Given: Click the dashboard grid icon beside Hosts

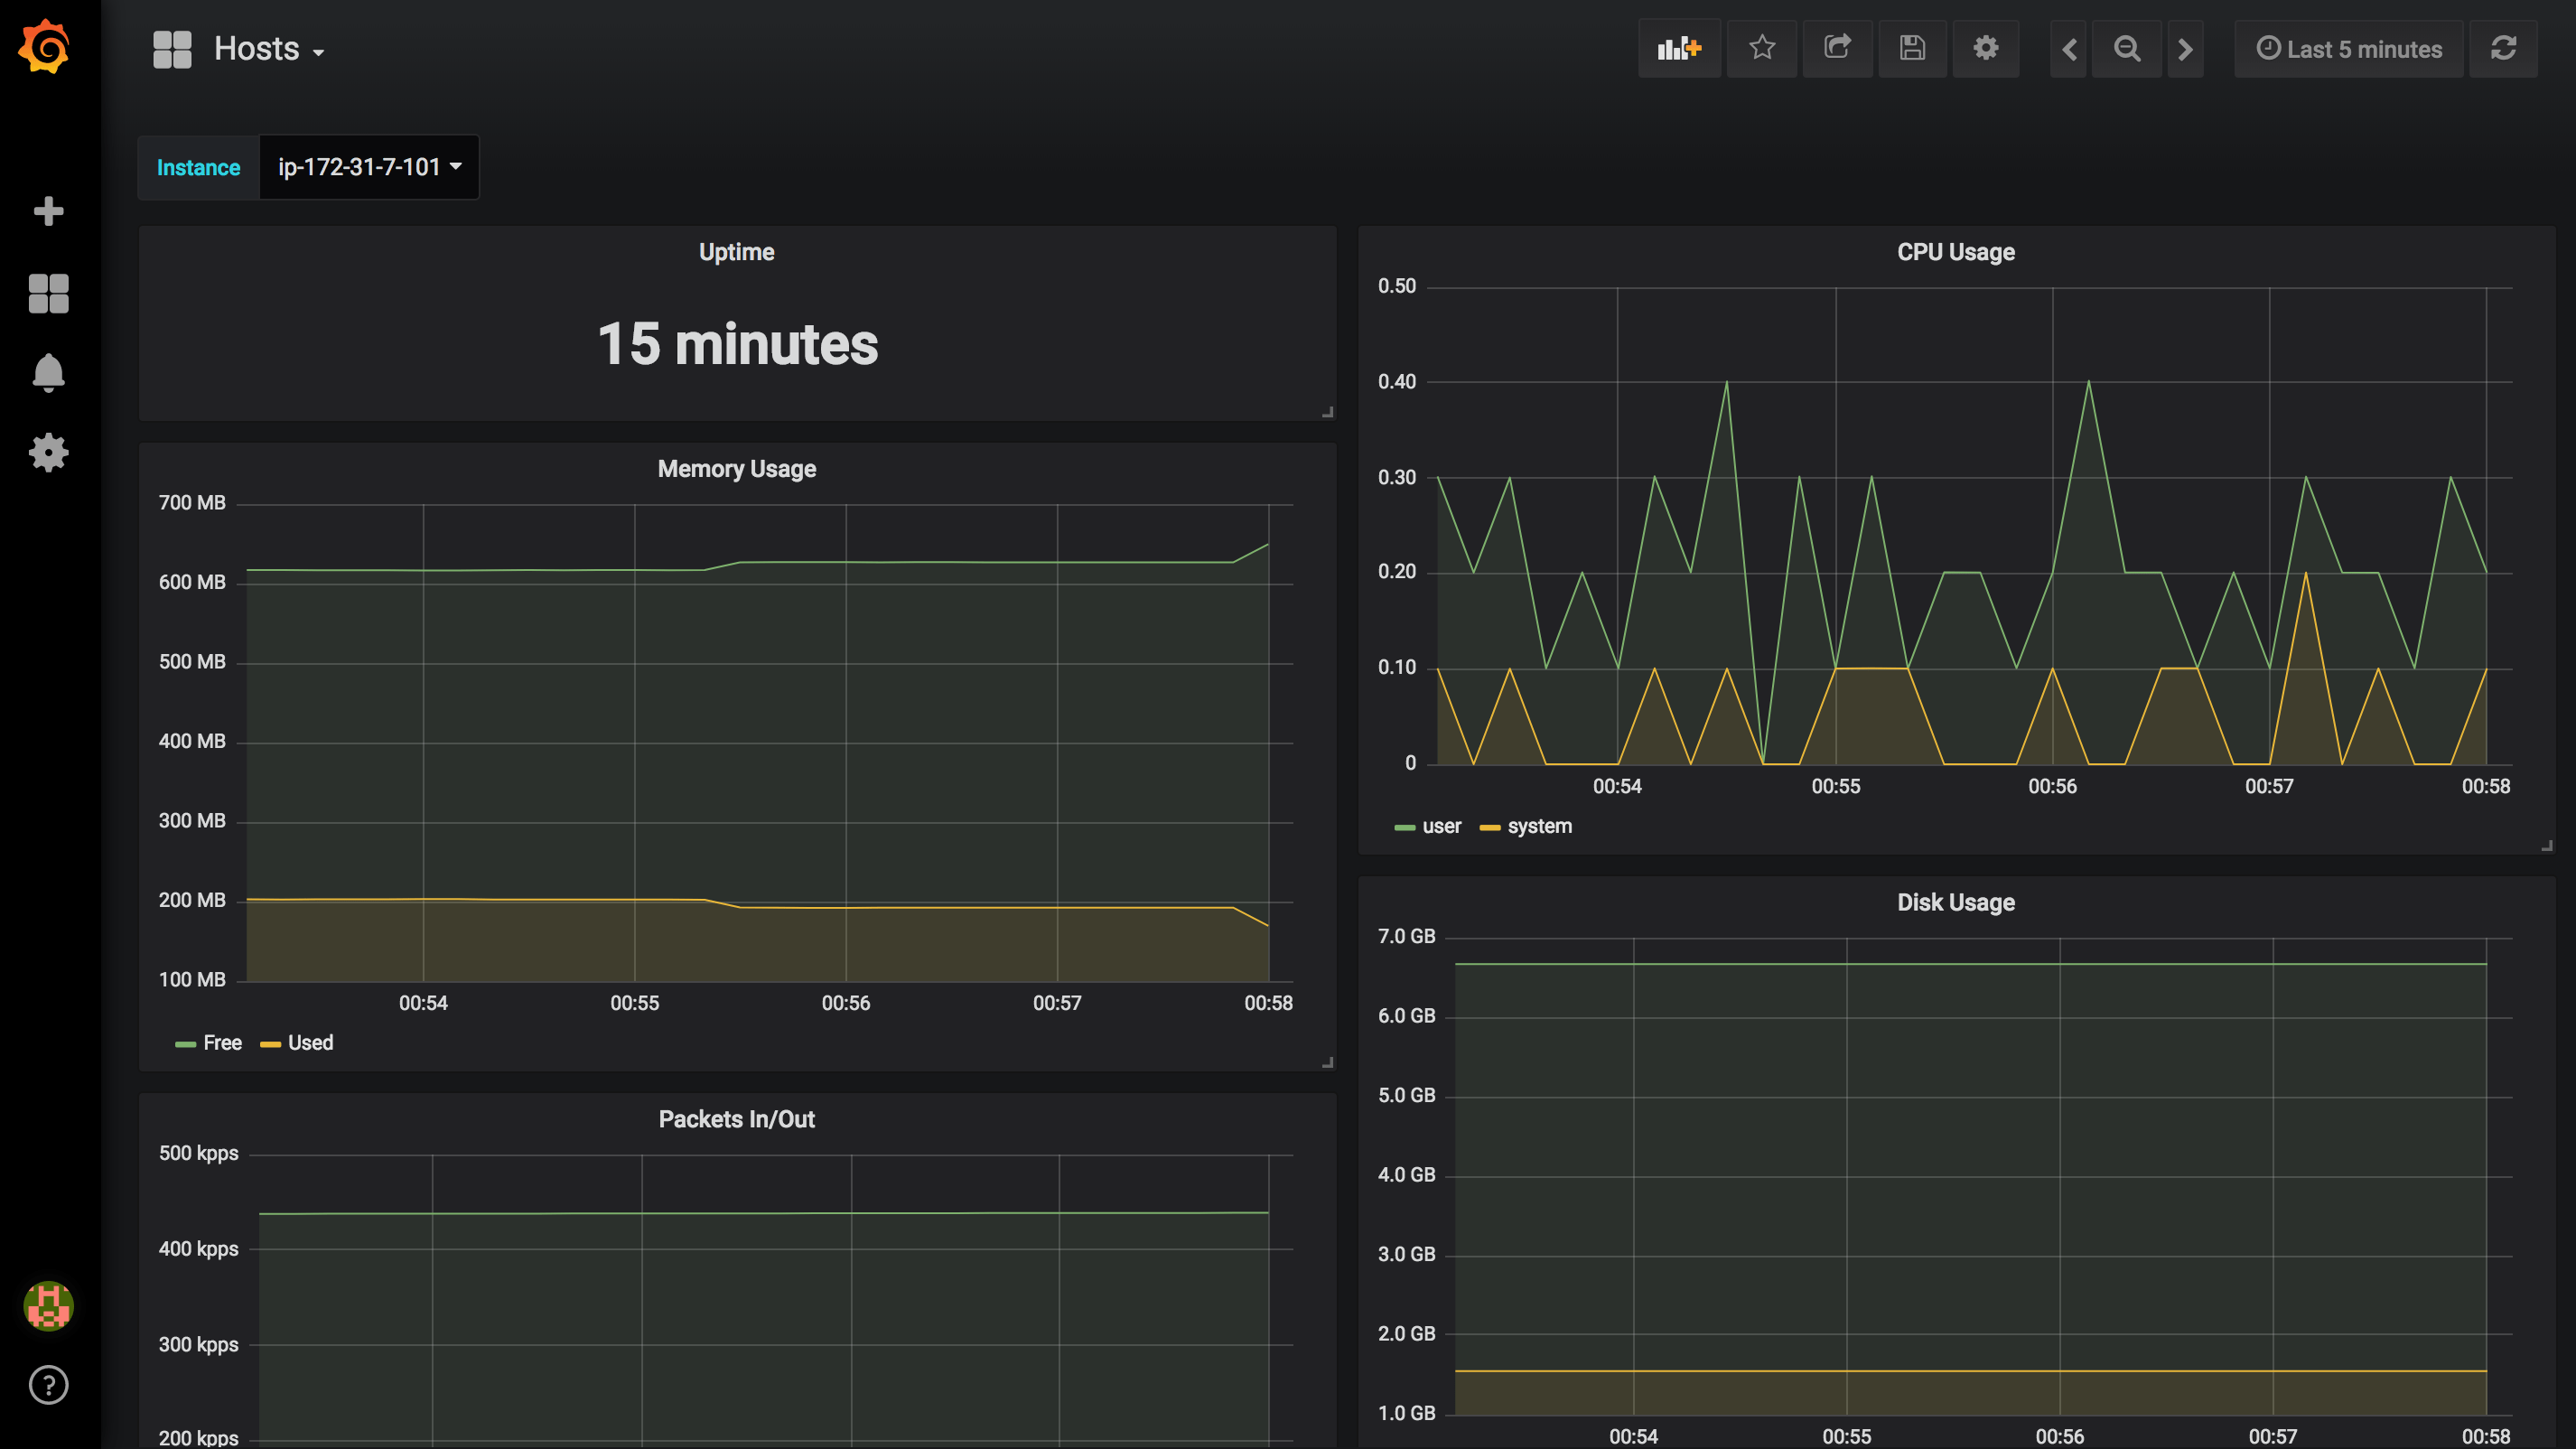Looking at the screenshot, I should coord(172,49).
